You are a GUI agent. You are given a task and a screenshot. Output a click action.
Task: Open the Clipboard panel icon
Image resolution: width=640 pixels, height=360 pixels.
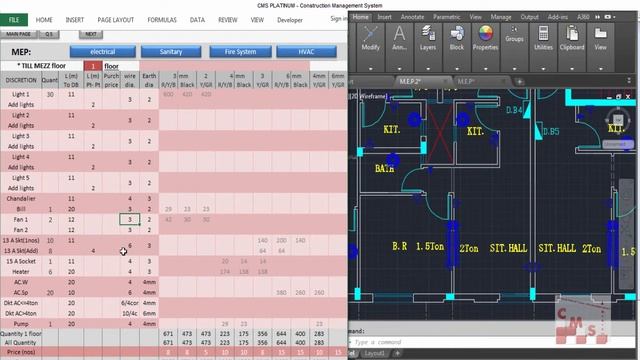(572, 33)
